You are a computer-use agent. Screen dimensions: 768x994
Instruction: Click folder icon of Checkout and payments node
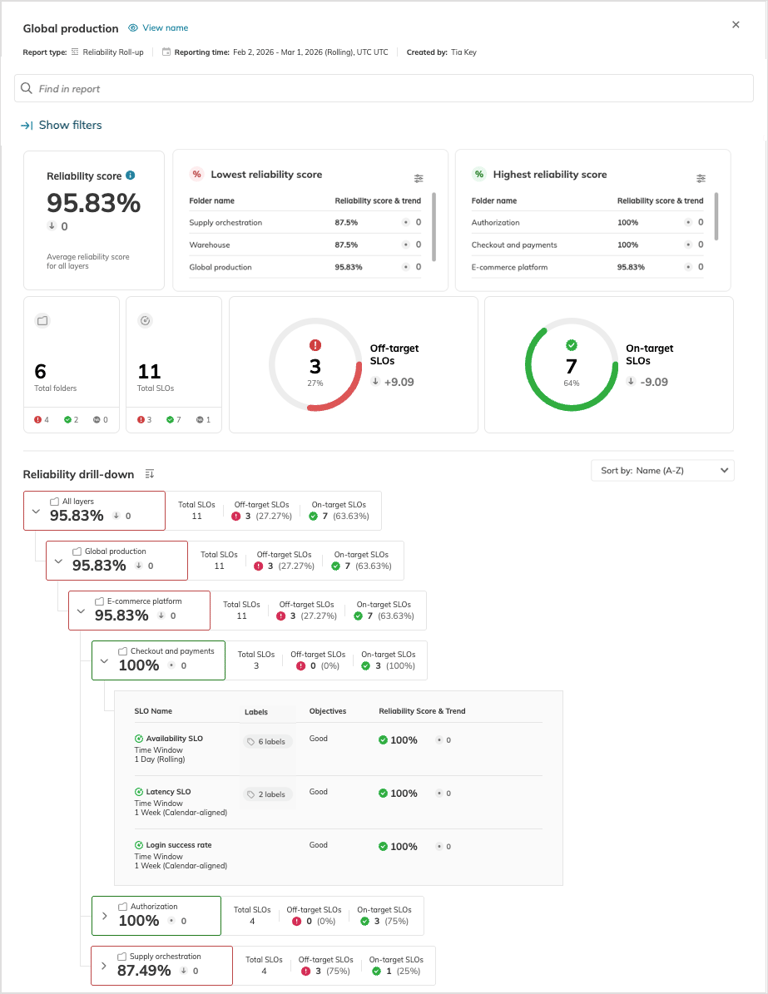(x=122, y=651)
